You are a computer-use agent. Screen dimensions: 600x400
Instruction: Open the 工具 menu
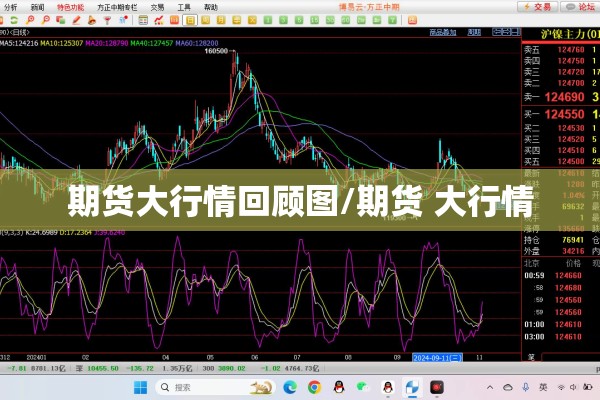[x=184, y=7]
